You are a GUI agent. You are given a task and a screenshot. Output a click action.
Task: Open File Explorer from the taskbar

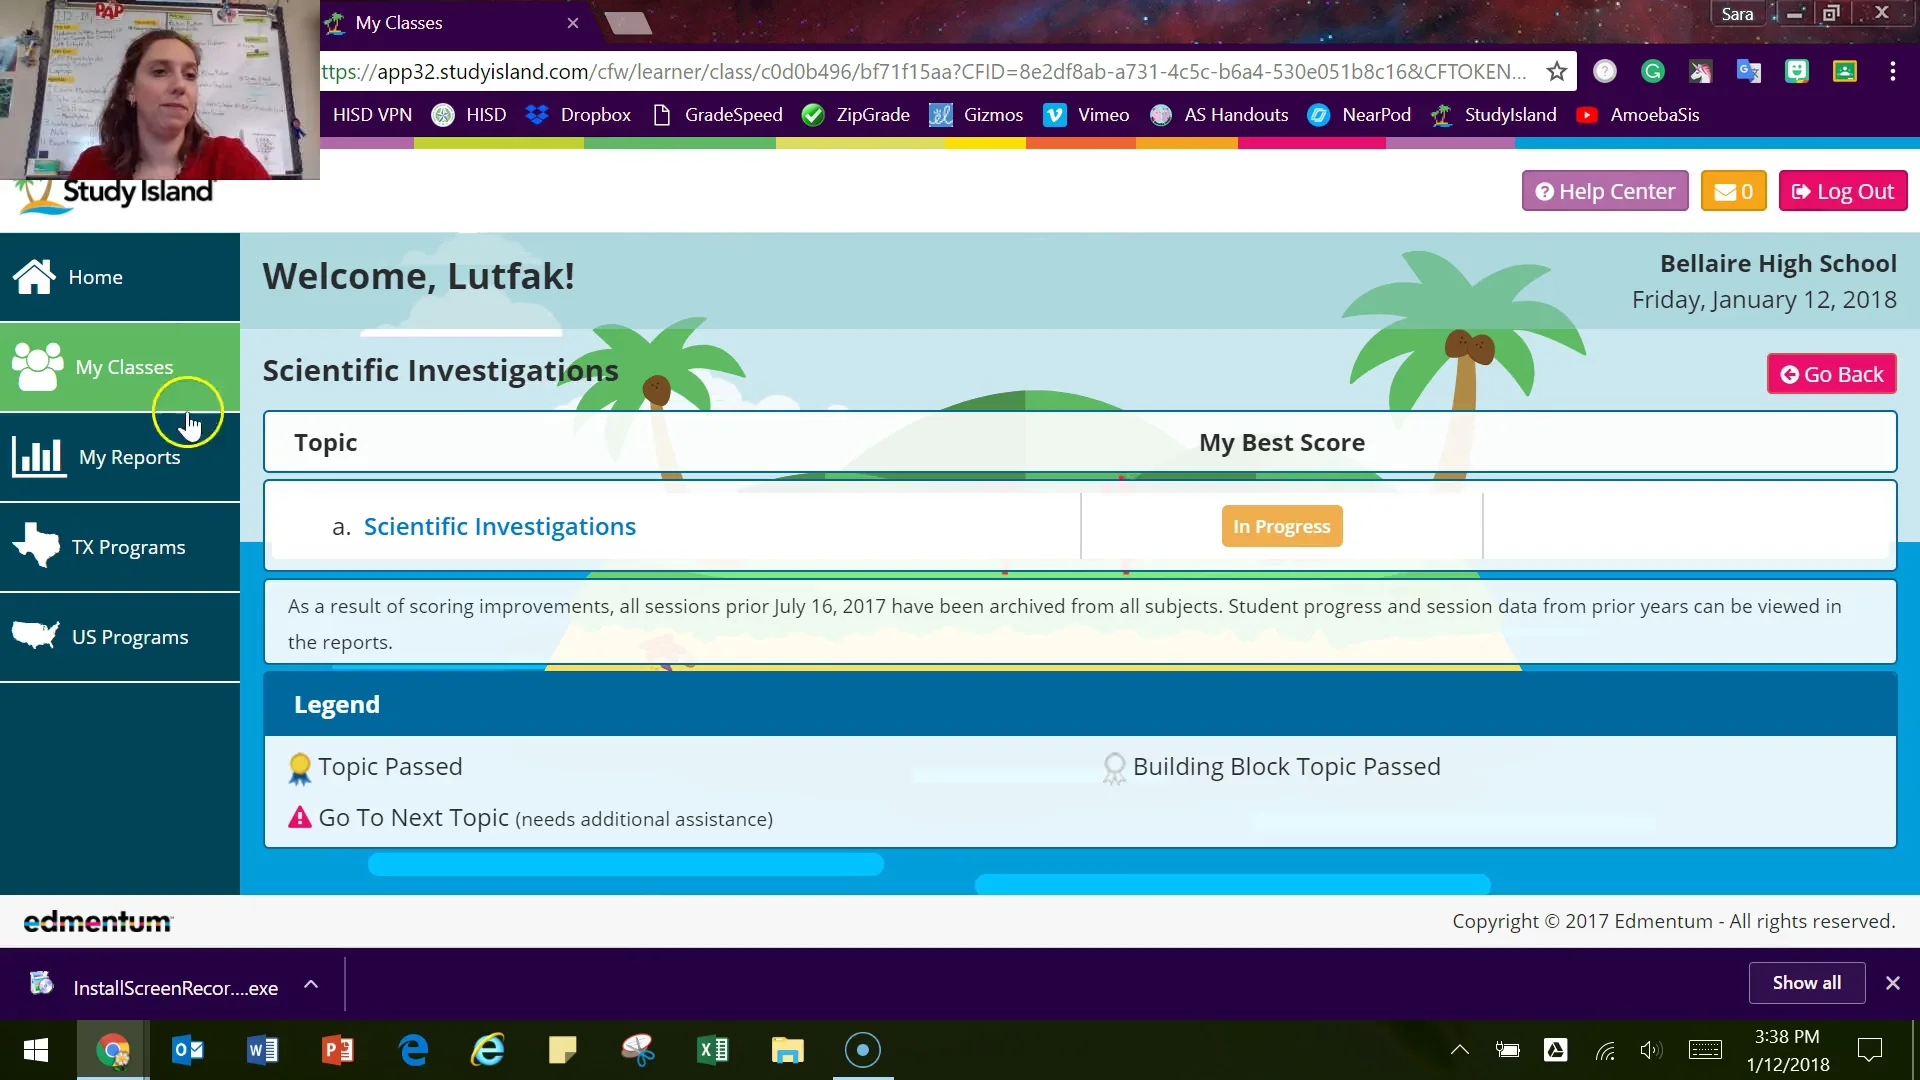(788, 1050)
